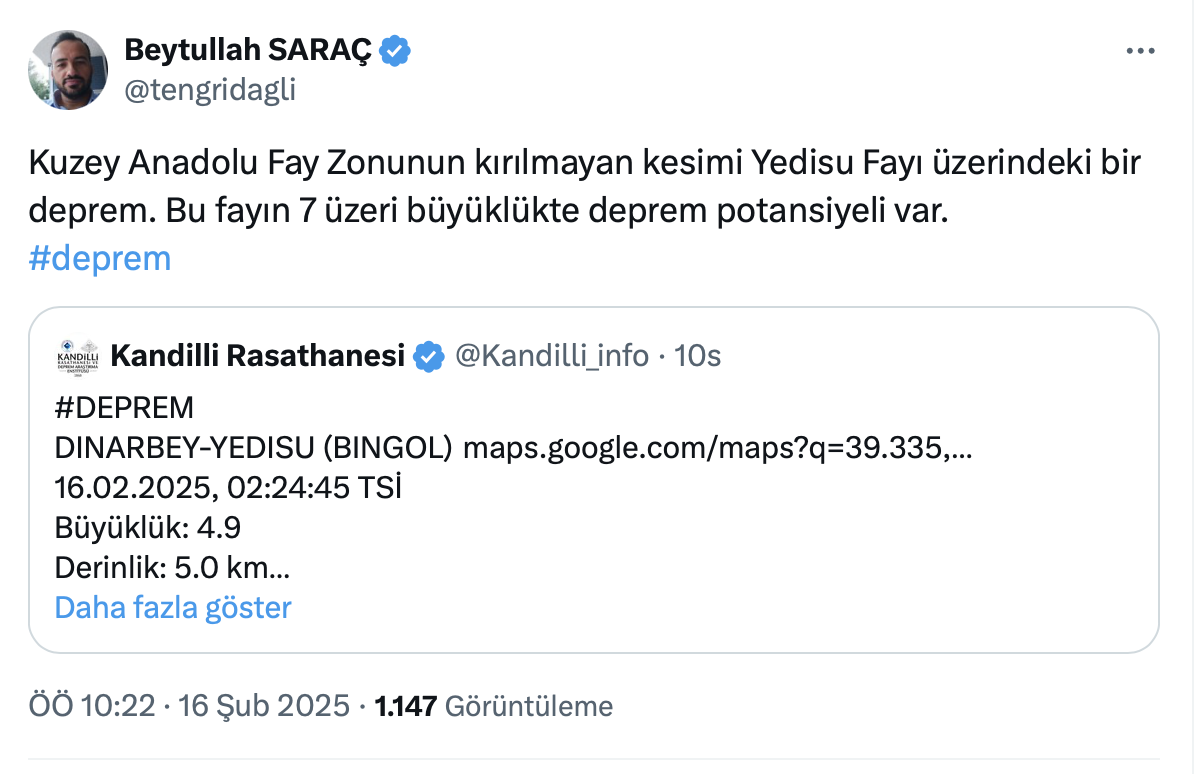Click the Derinlik: 5.0 km line

point(172,567)
